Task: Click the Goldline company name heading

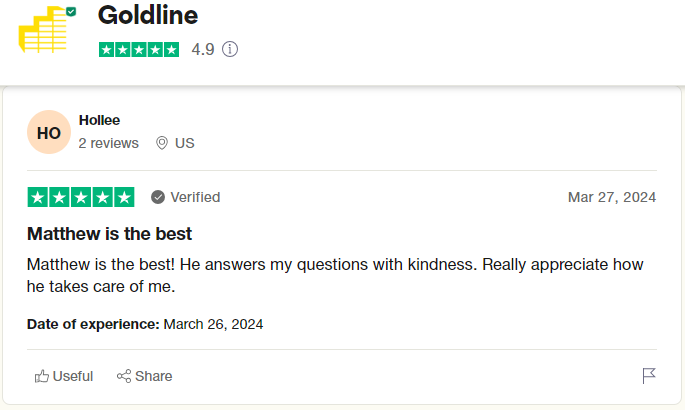Action: click(148, 15)
